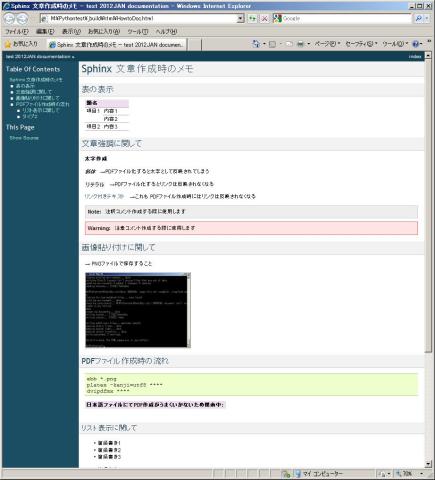Viewport: 435px width, 480px height.
Task: Click the 内容2 table cell
Action: pos(111,119)
